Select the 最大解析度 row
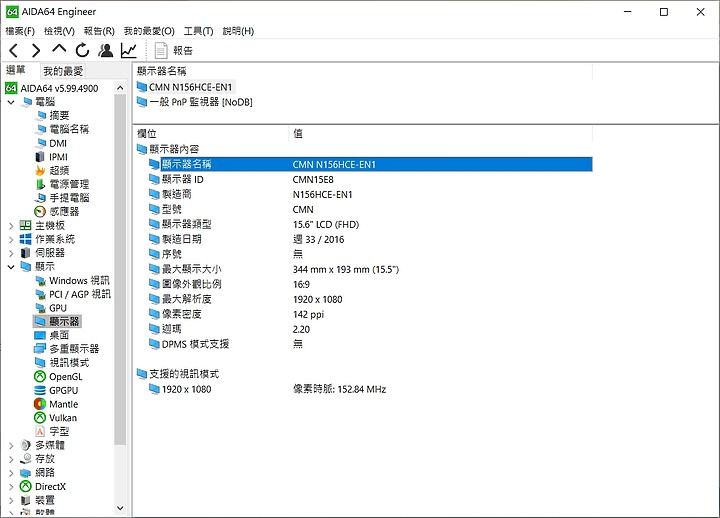 pos(370,299)
